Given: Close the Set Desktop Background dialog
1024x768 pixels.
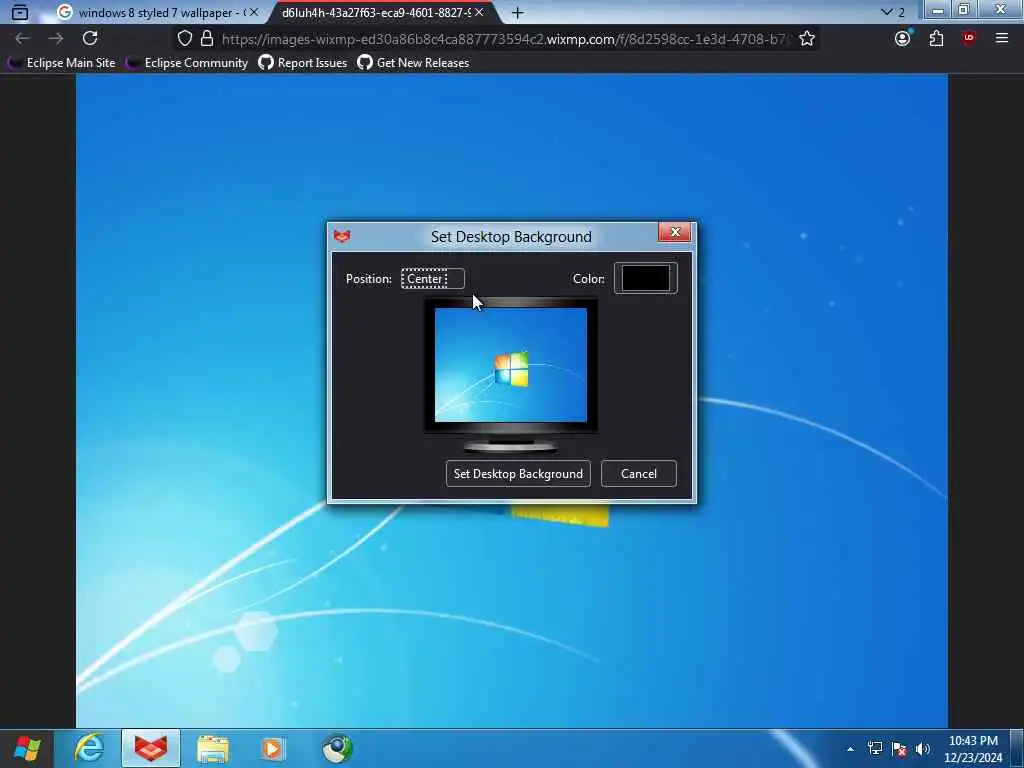Looking at the screenshot, I should 675,232.
